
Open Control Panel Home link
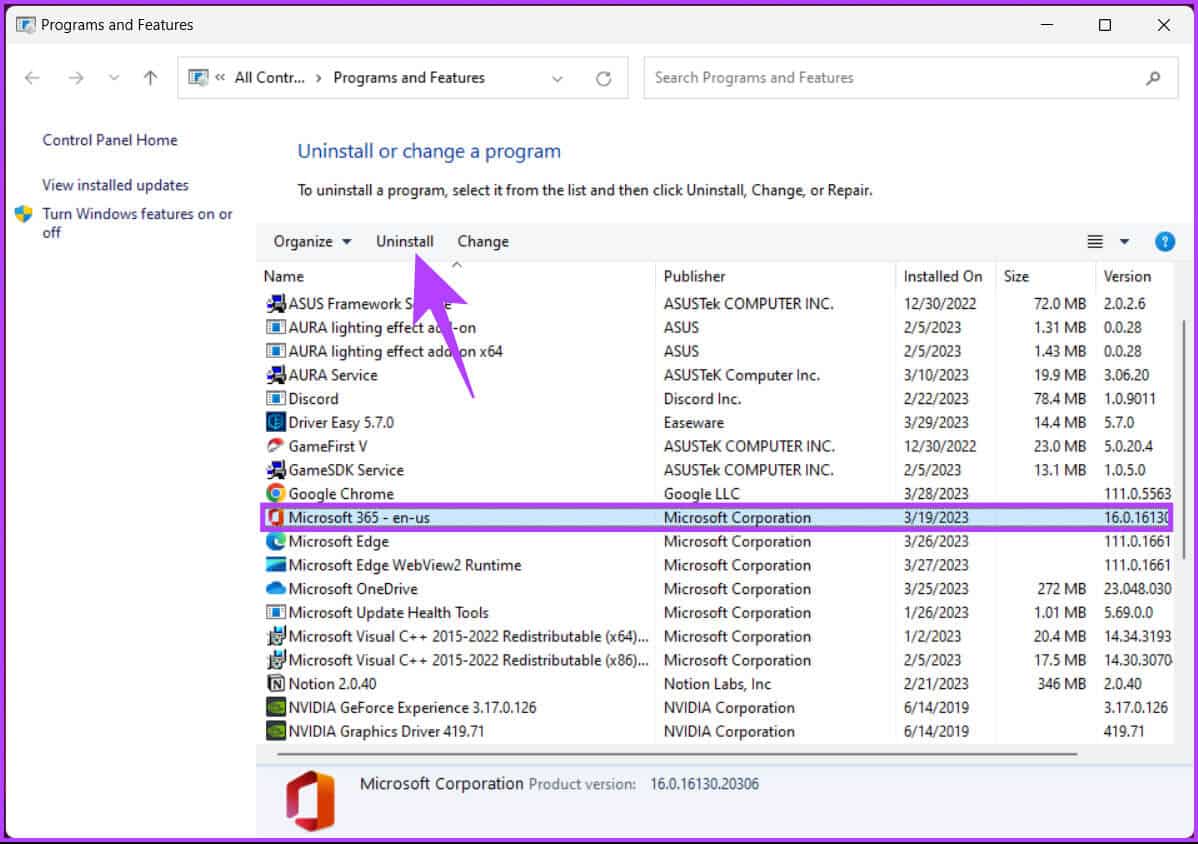click(110, 141)
